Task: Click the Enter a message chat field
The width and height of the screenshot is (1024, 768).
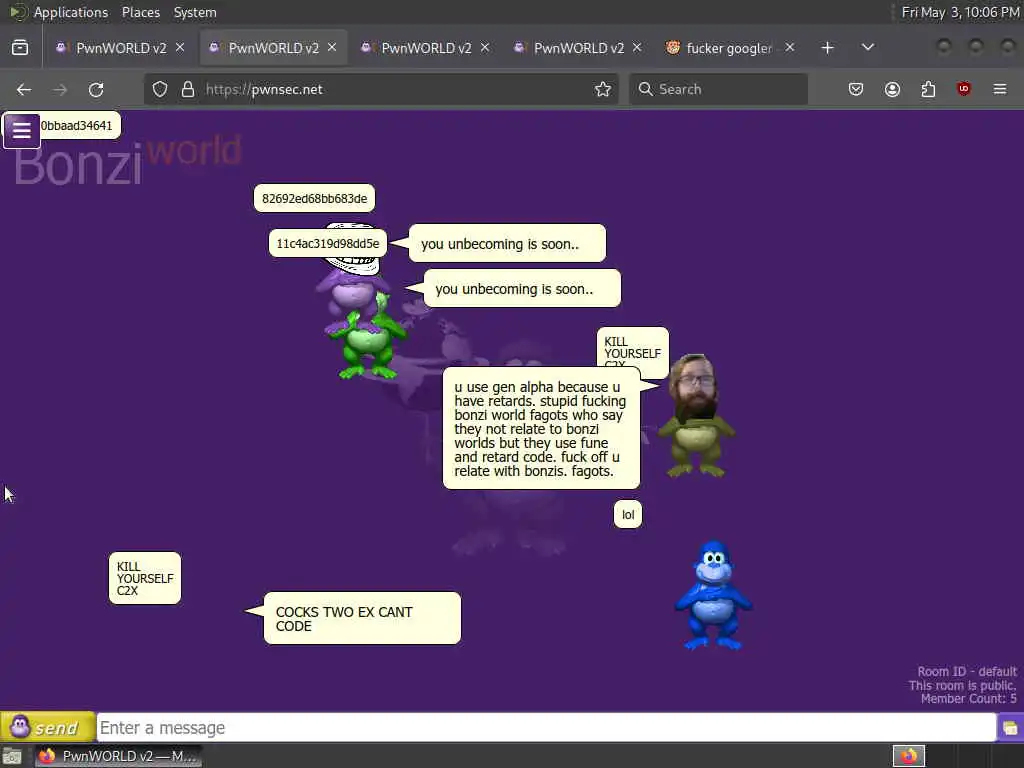Action: tap(546, 728)
